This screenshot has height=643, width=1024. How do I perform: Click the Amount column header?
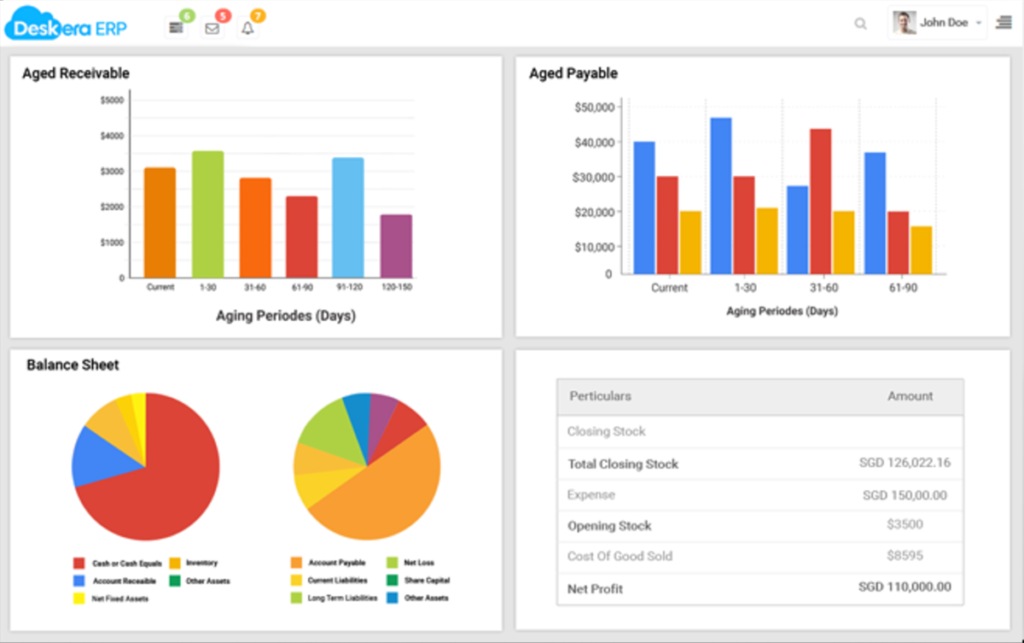909,396
